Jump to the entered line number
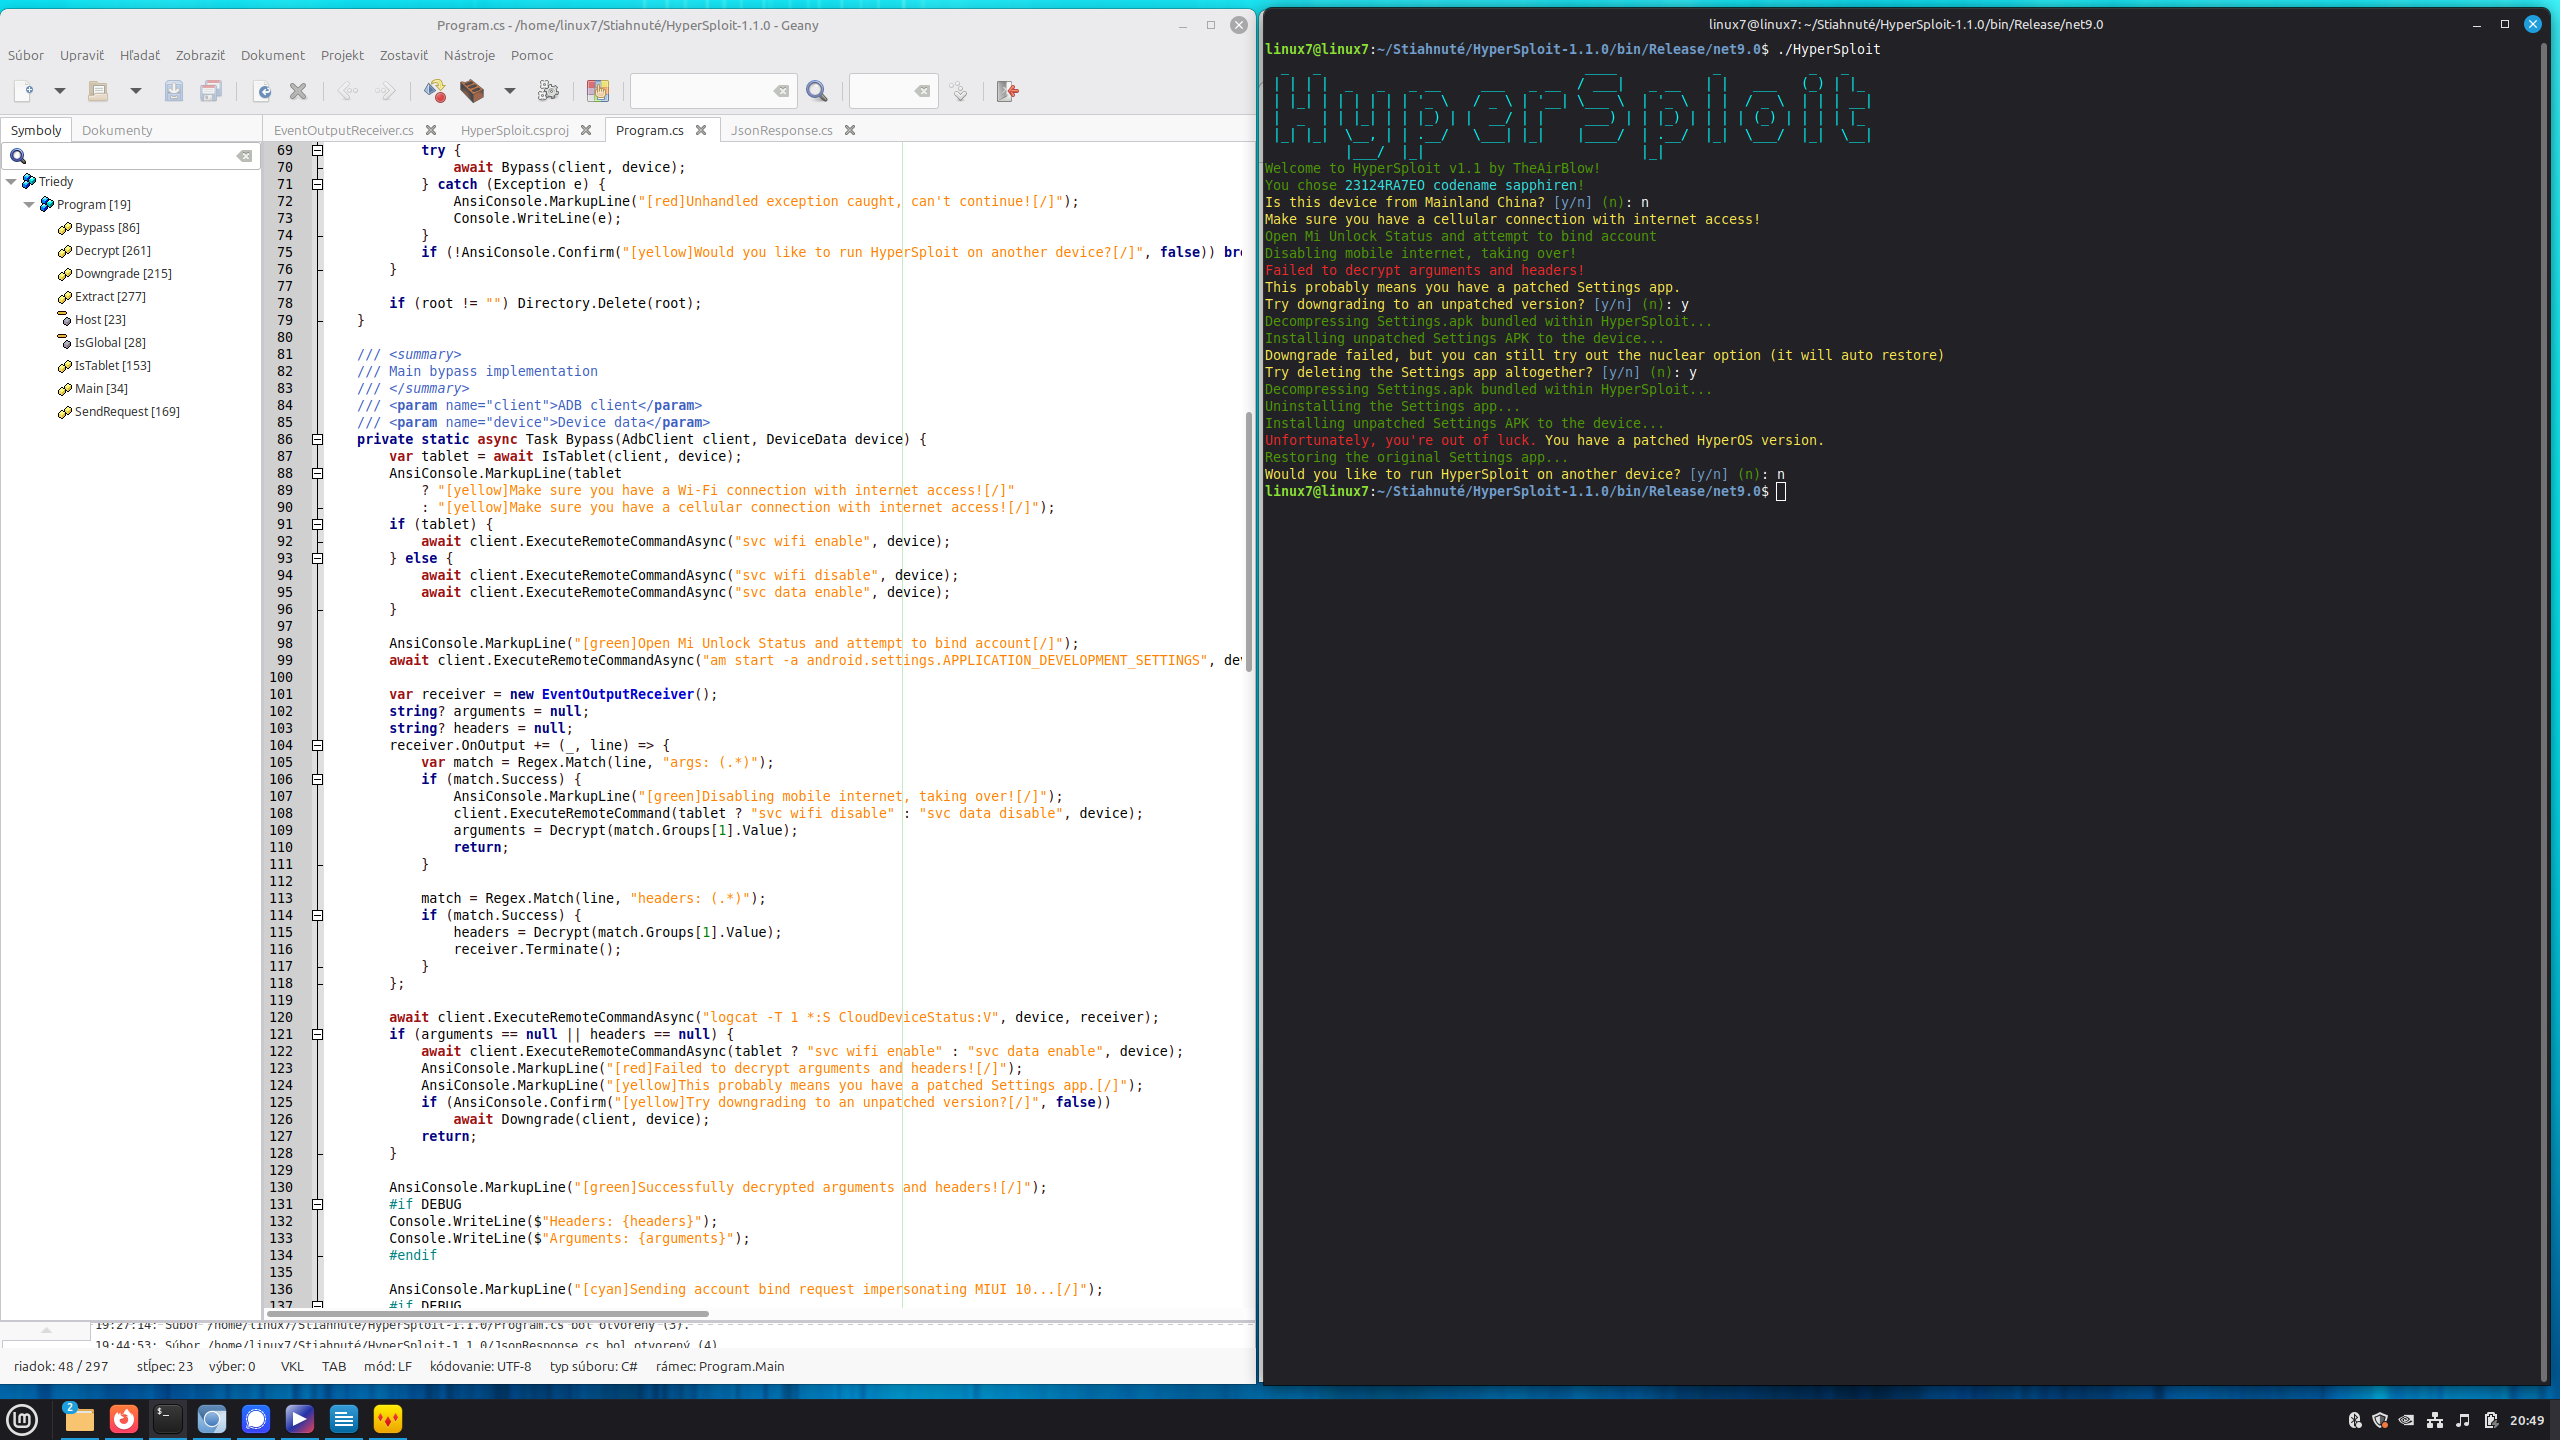Screen dimensions: 2560x1440 pos(959,91)
